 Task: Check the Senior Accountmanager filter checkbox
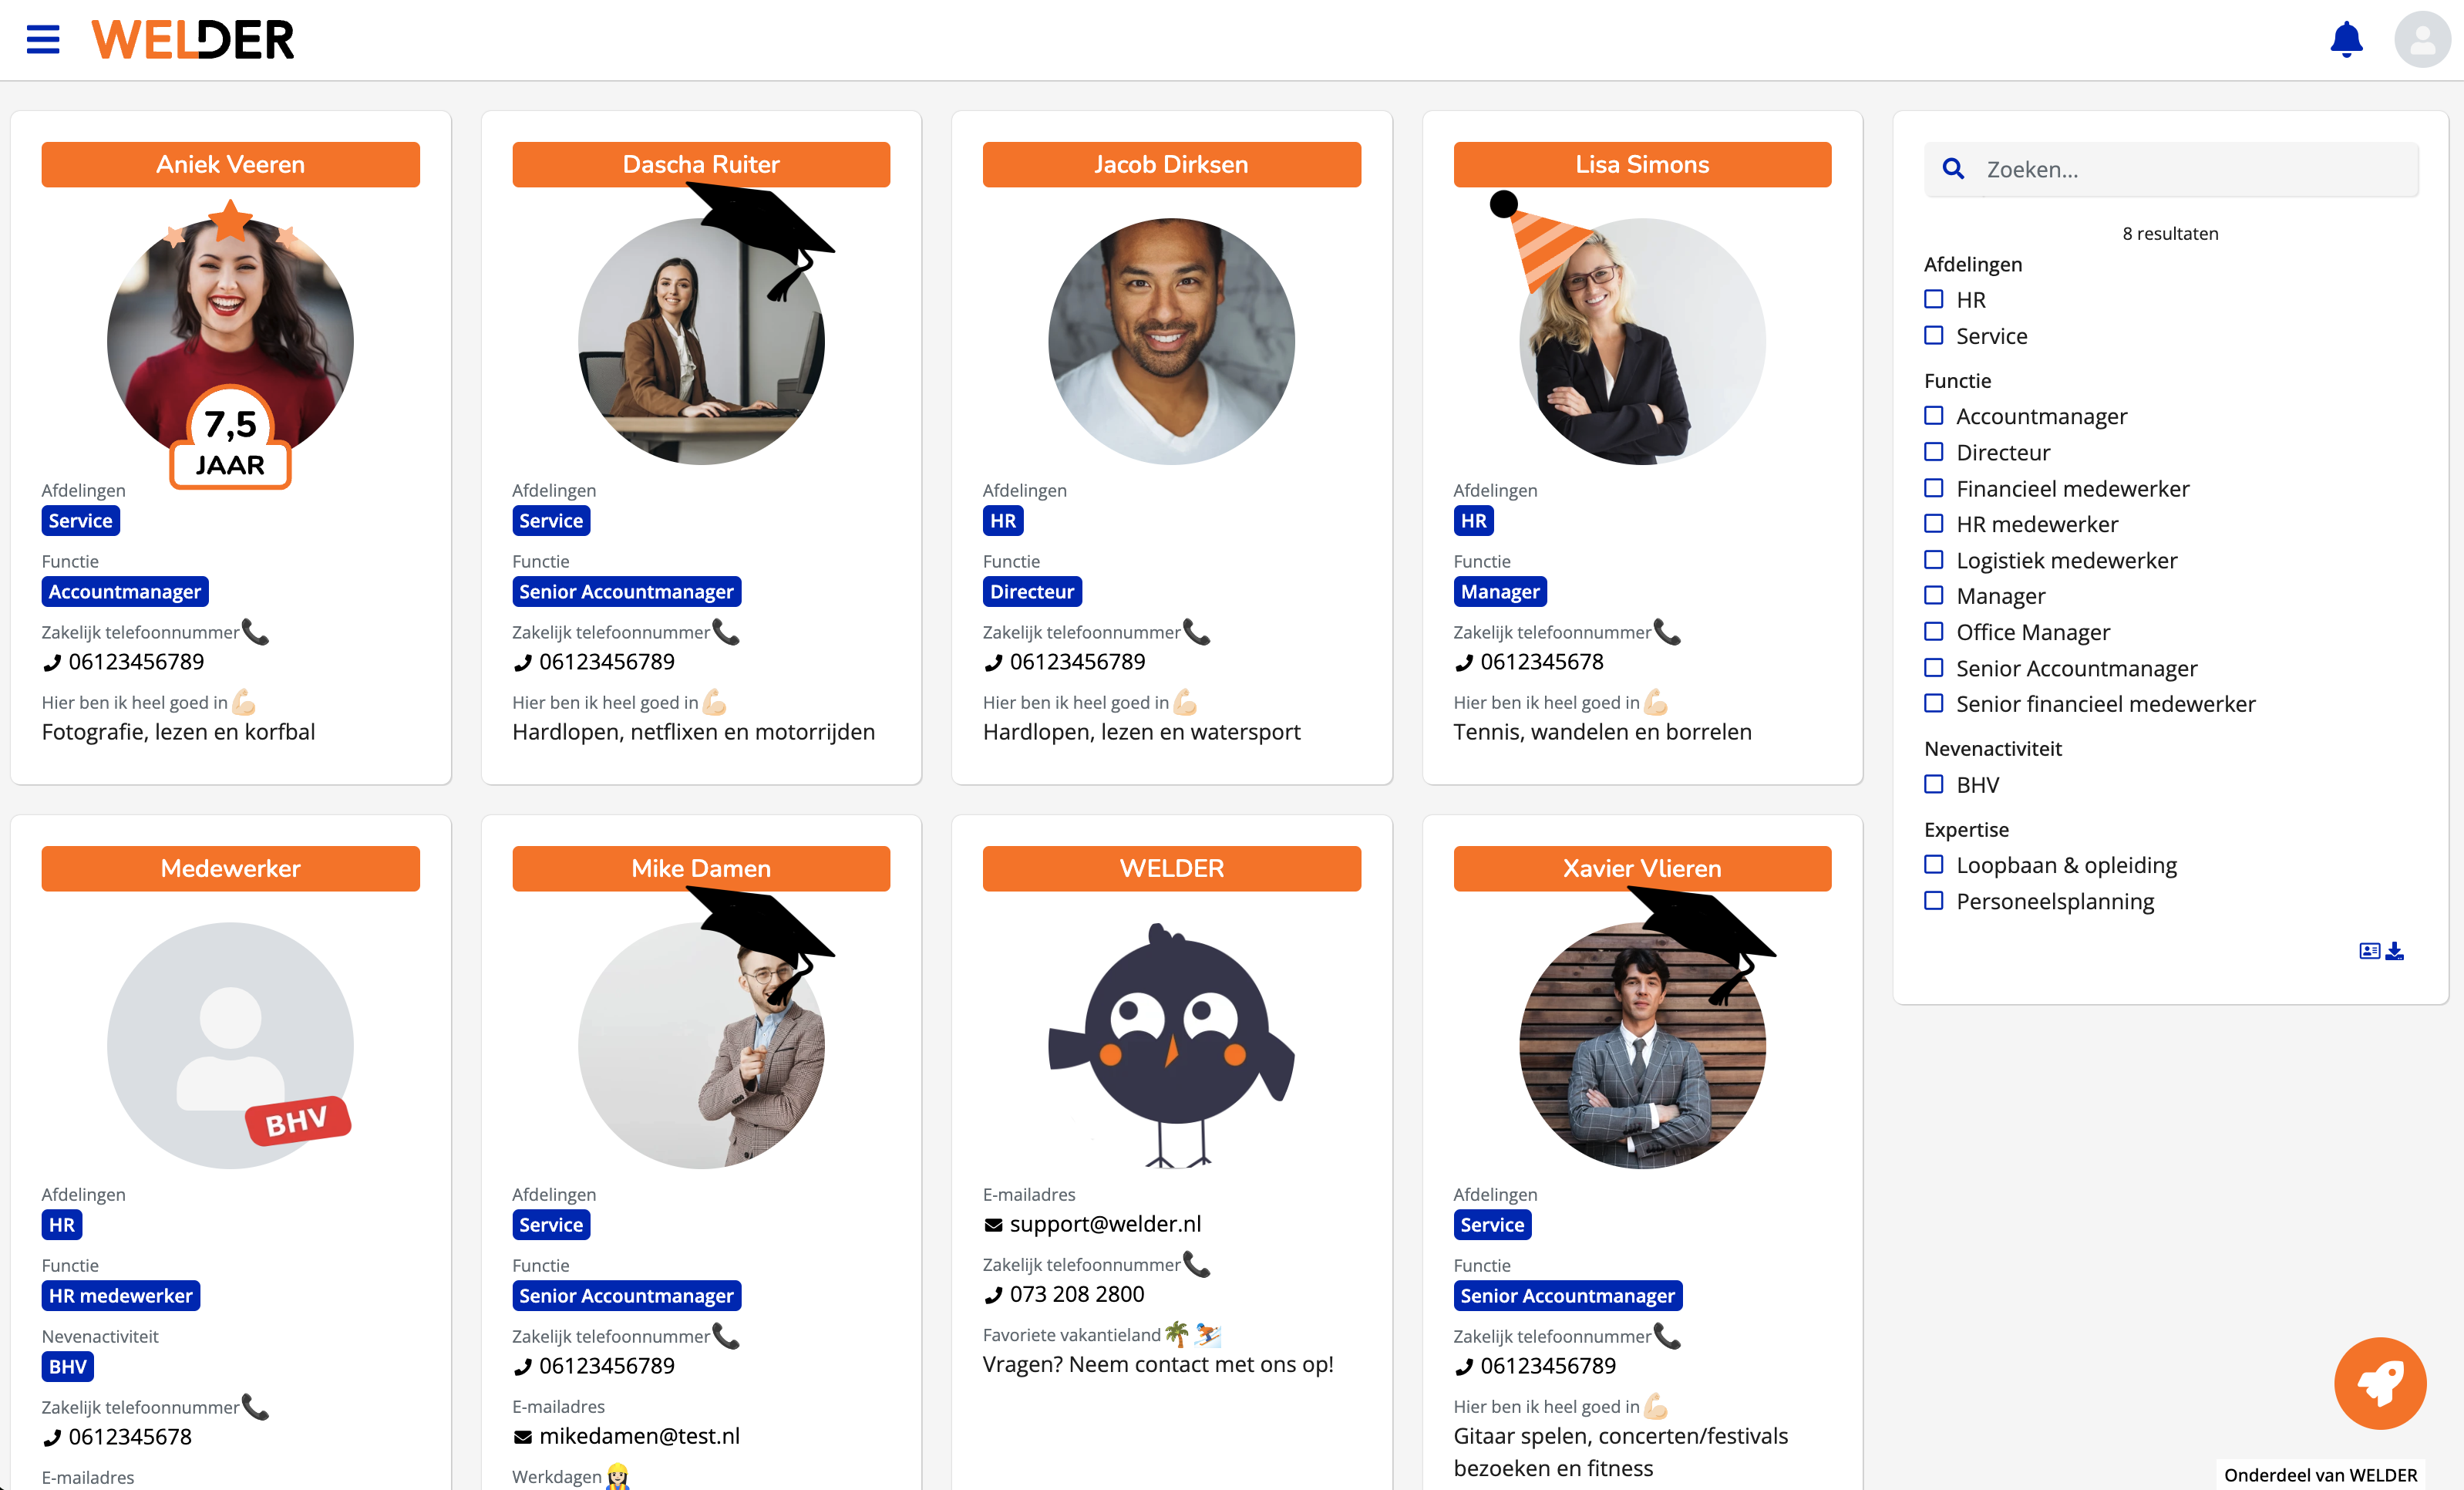1934,667
